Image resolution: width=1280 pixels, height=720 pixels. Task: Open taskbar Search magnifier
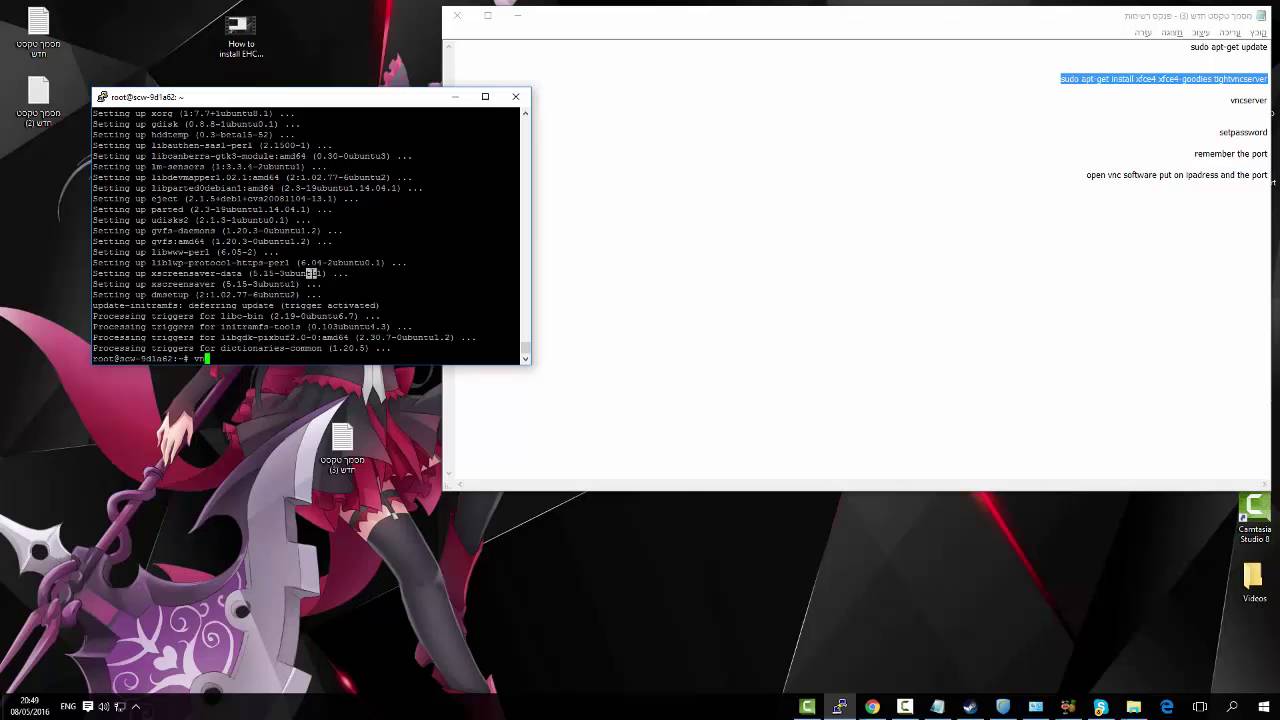tap(1232, 707)
